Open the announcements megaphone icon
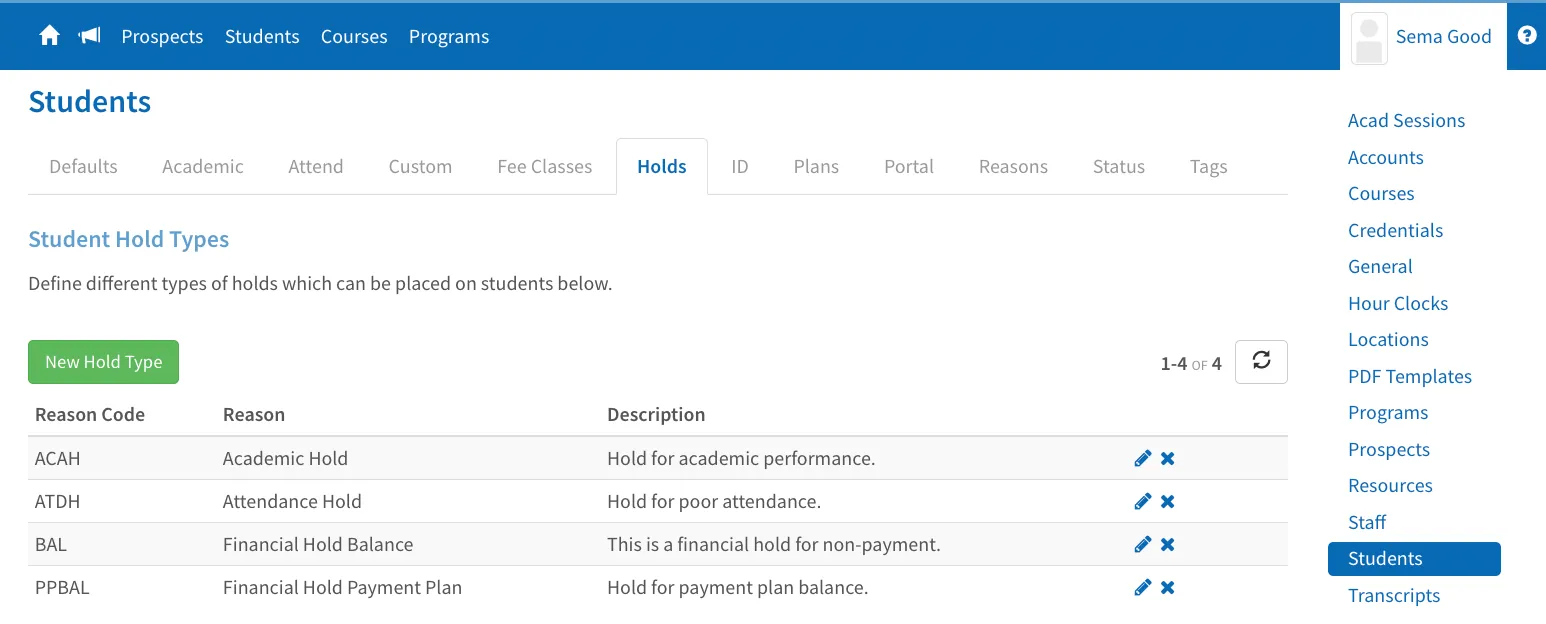The width and height of the screenshot is (1546, 624). [x=90, y=36]
